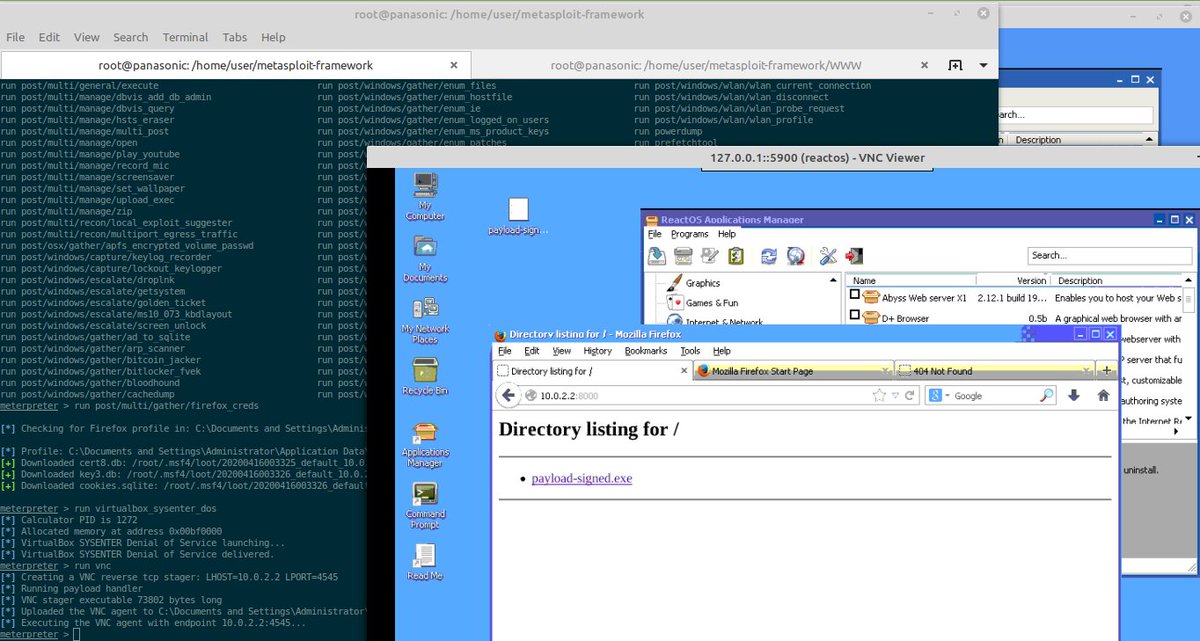Switch to Mozilla Firefox Start Page tab
Screen dimensions: 1200x641
tap(793, 371)
